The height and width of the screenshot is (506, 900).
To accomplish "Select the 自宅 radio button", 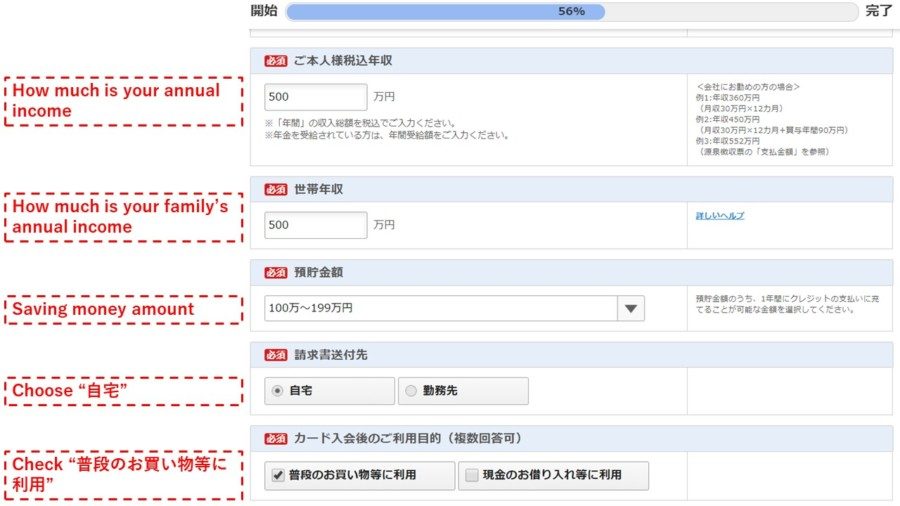I will coord(278,391).
